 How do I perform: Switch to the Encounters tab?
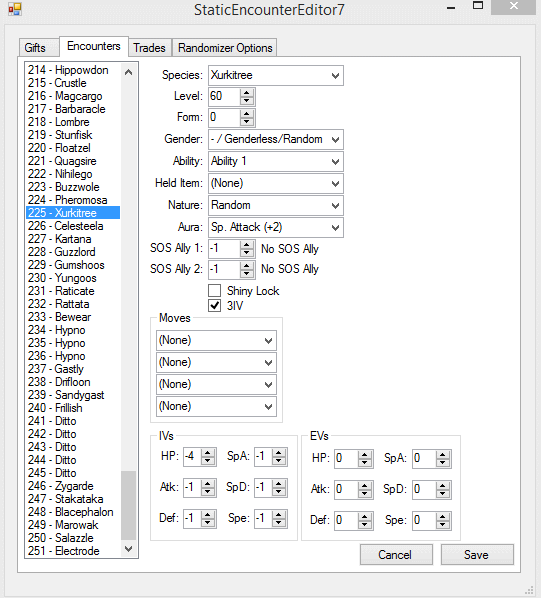click(x=94, y=46)
